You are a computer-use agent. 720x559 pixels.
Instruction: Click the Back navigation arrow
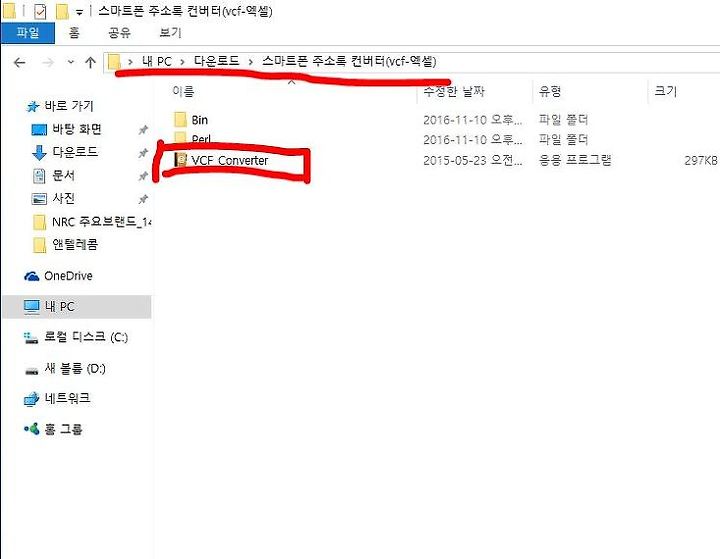(x=19, y=62)
